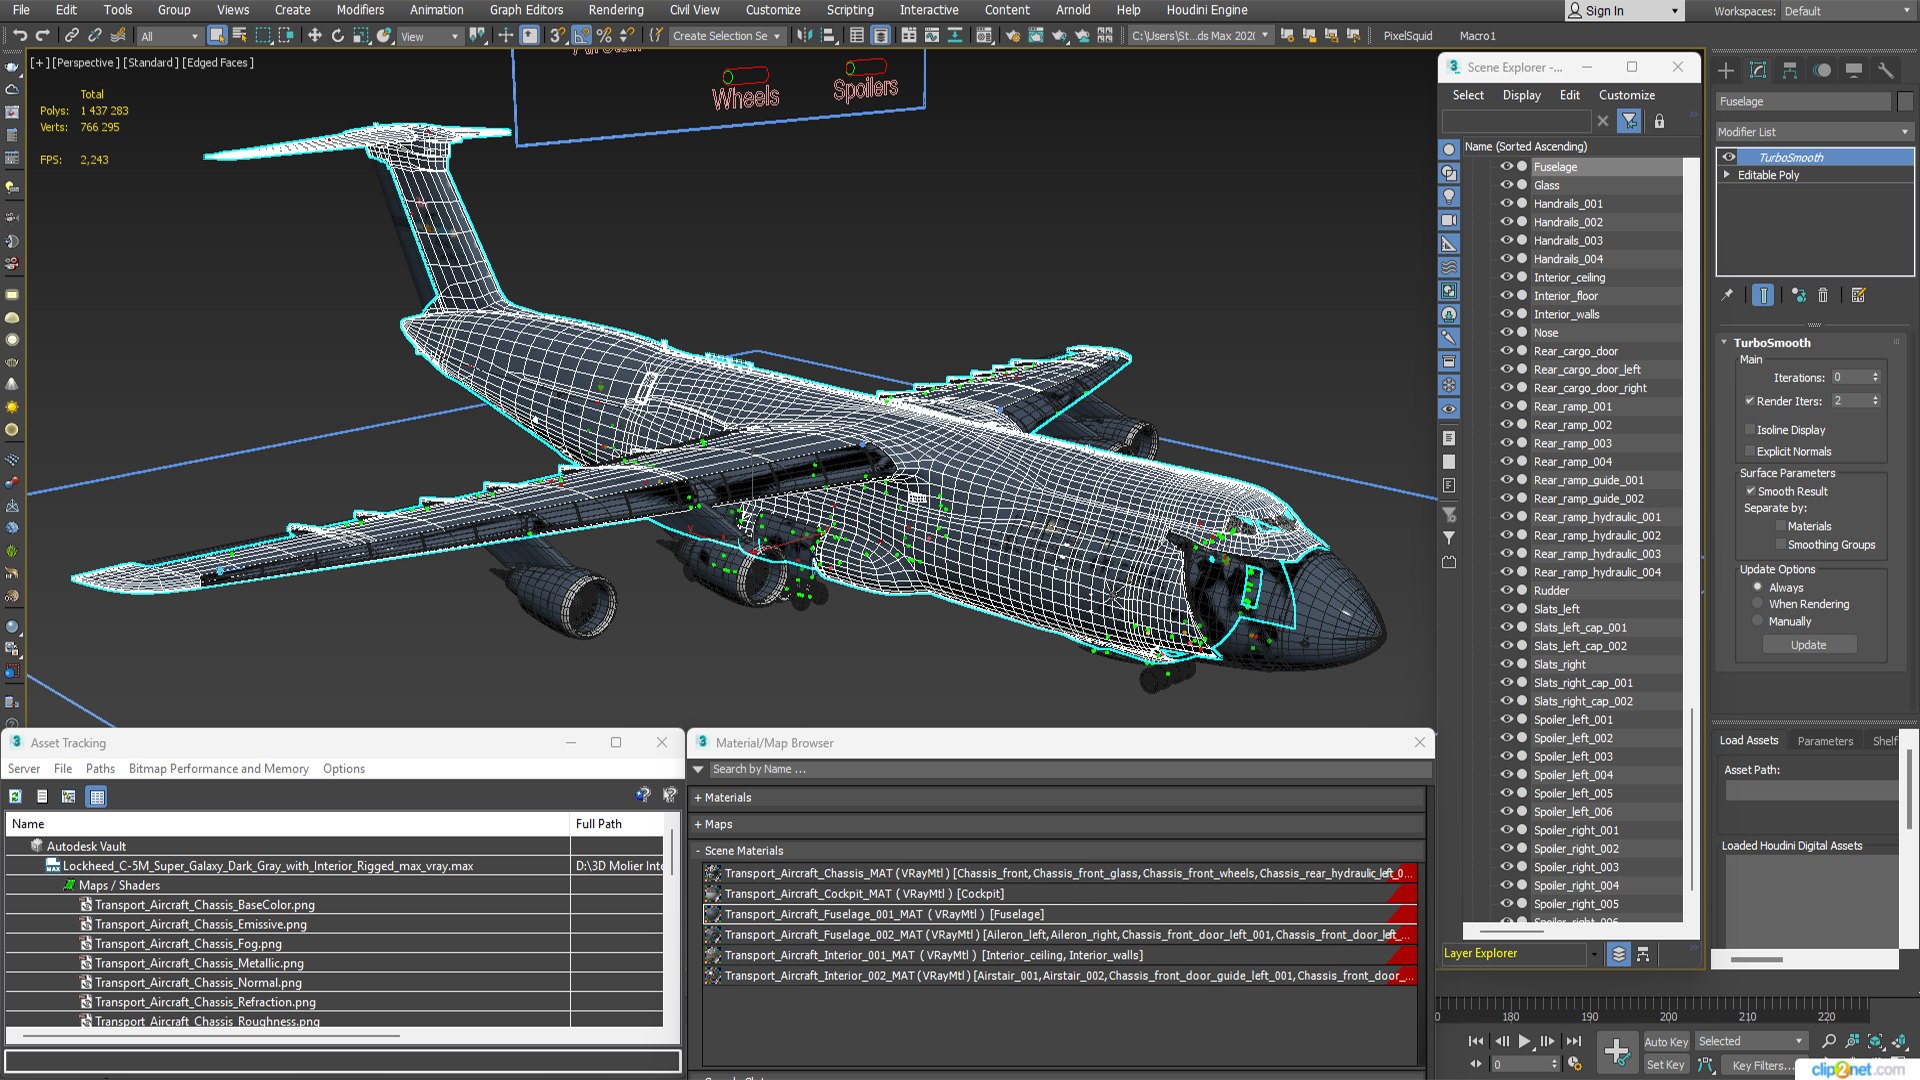Click Configure Modifier Sets icon

(x=1859, y=295)
